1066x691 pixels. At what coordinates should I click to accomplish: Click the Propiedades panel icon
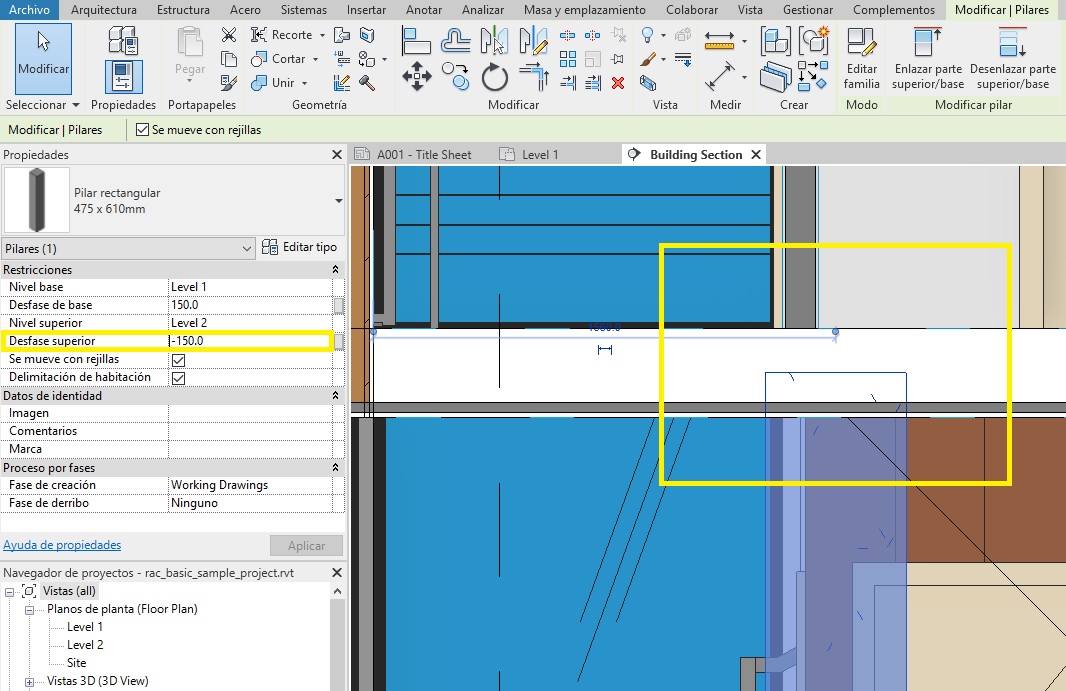[123, 77]
